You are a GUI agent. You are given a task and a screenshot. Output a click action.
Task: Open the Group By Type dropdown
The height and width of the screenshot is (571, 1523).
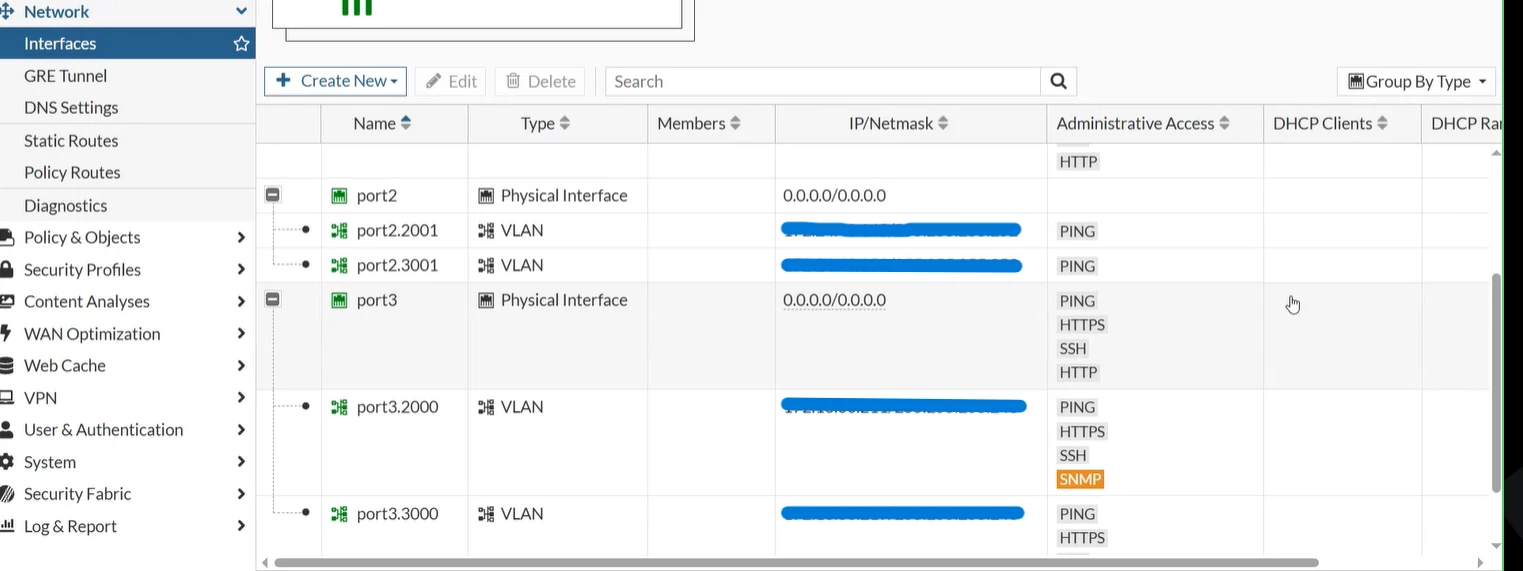[x=1417, y=81]
